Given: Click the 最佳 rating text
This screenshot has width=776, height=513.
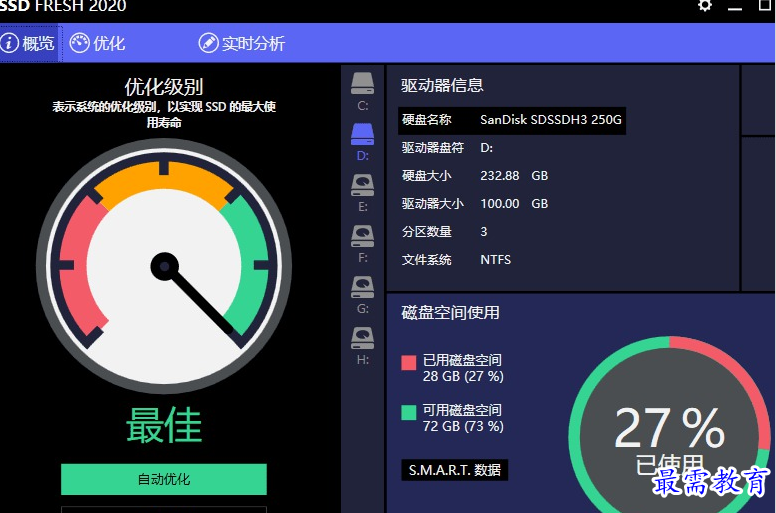Looking at the screenshot, I should 164,425.
